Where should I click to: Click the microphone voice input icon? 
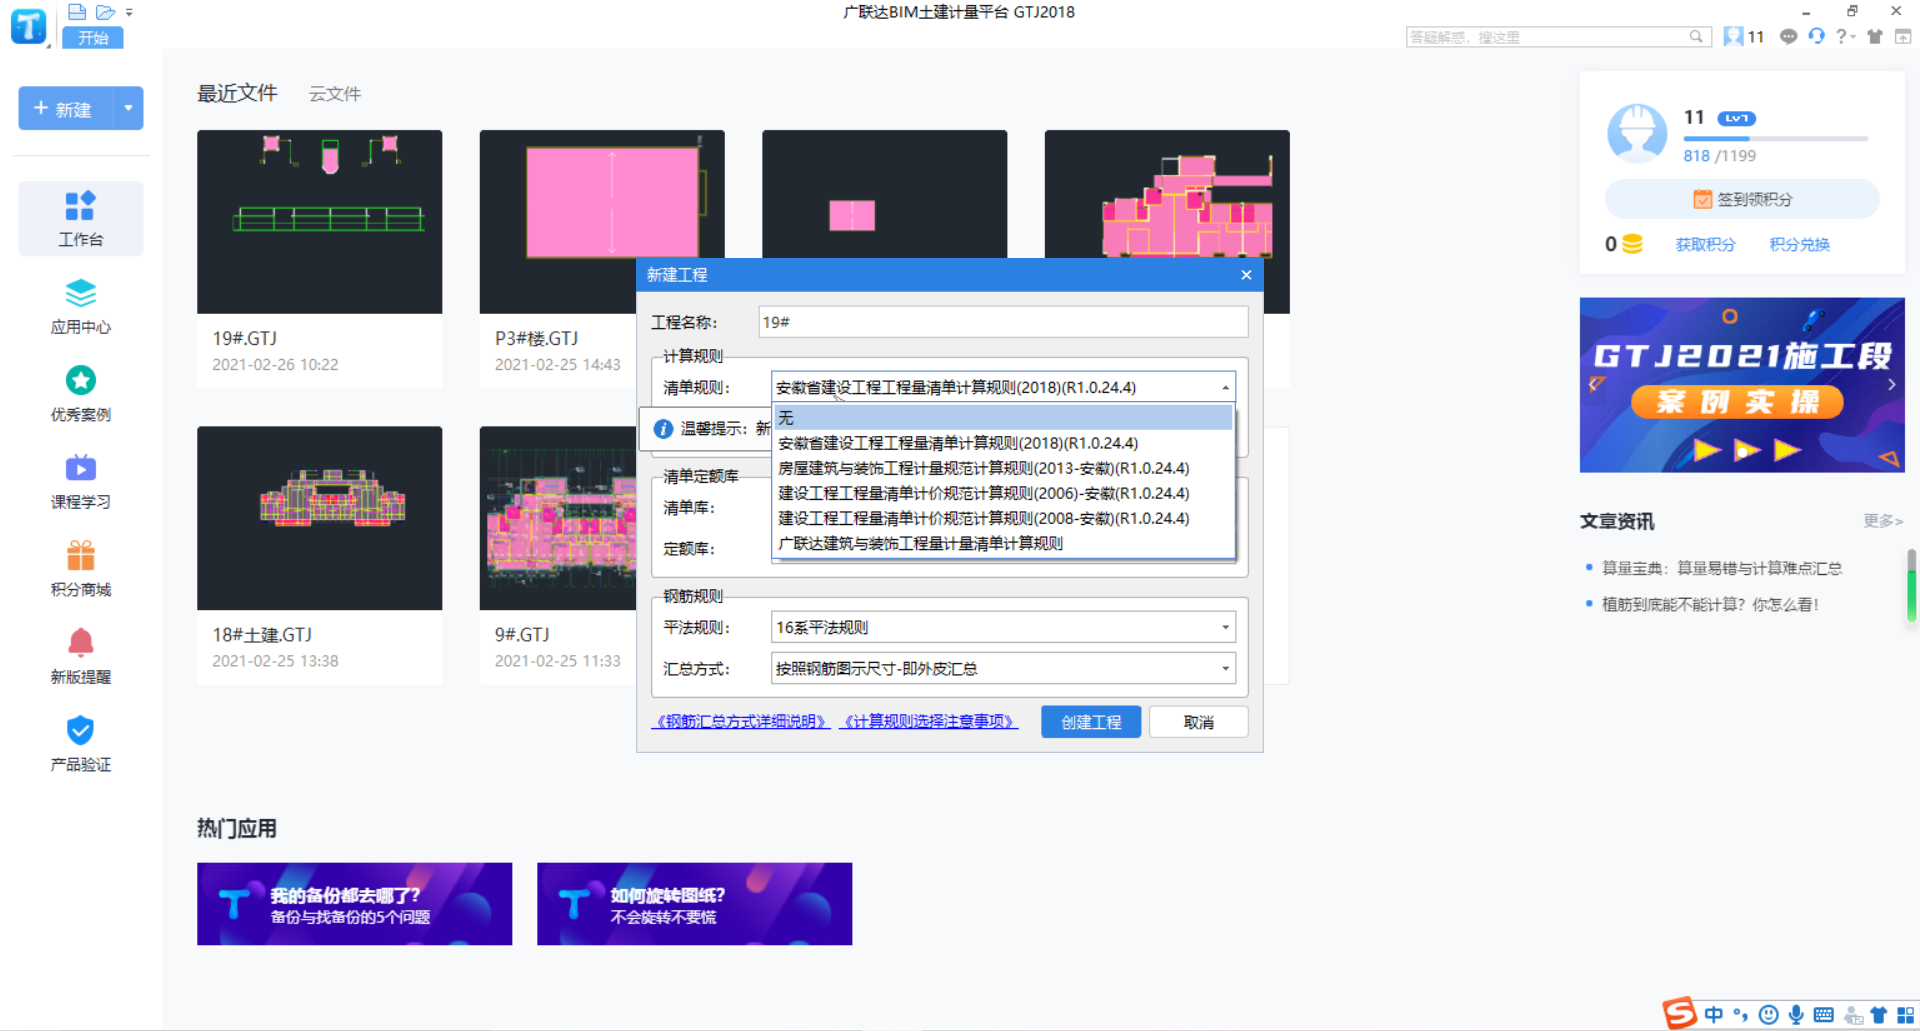(x=1796, y=1015)
